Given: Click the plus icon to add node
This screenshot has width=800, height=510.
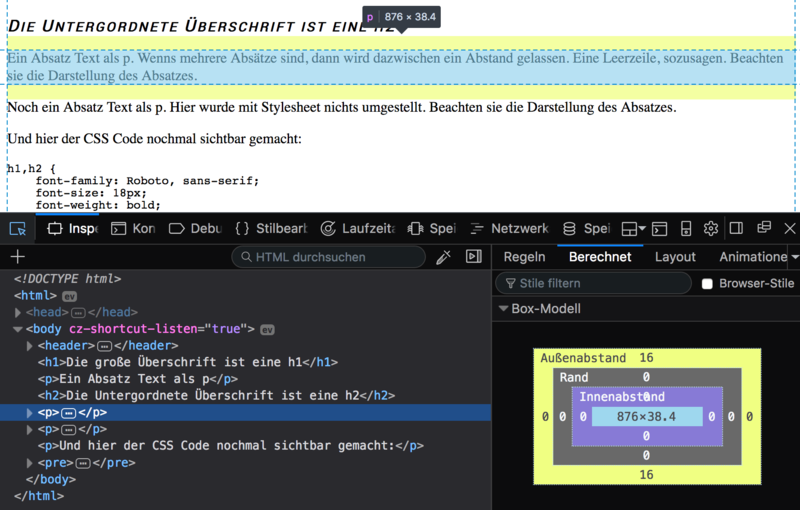Looking at the screenshot, I should pos(18,257).
